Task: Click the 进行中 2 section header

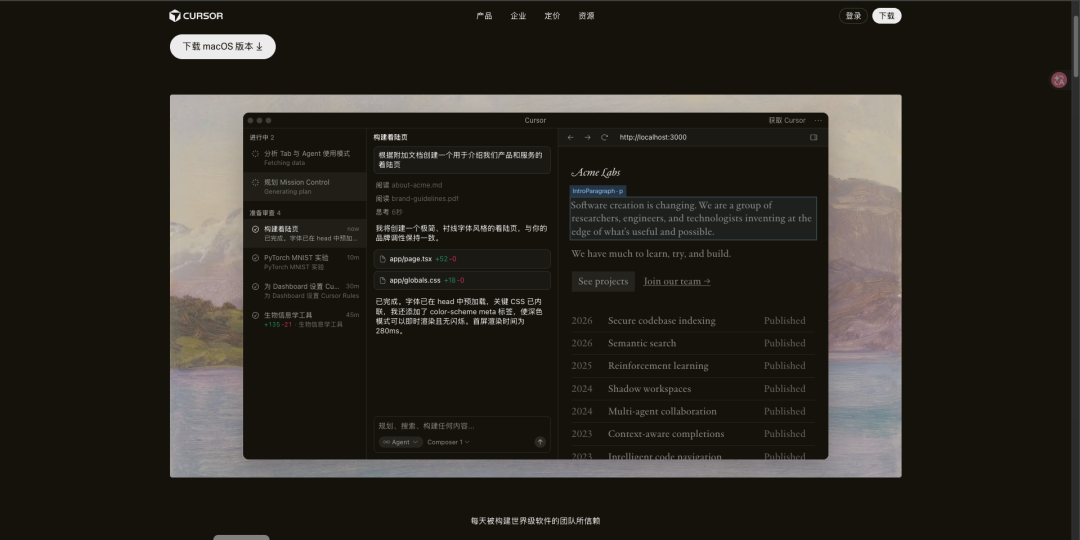Action: tap(262, 137)
